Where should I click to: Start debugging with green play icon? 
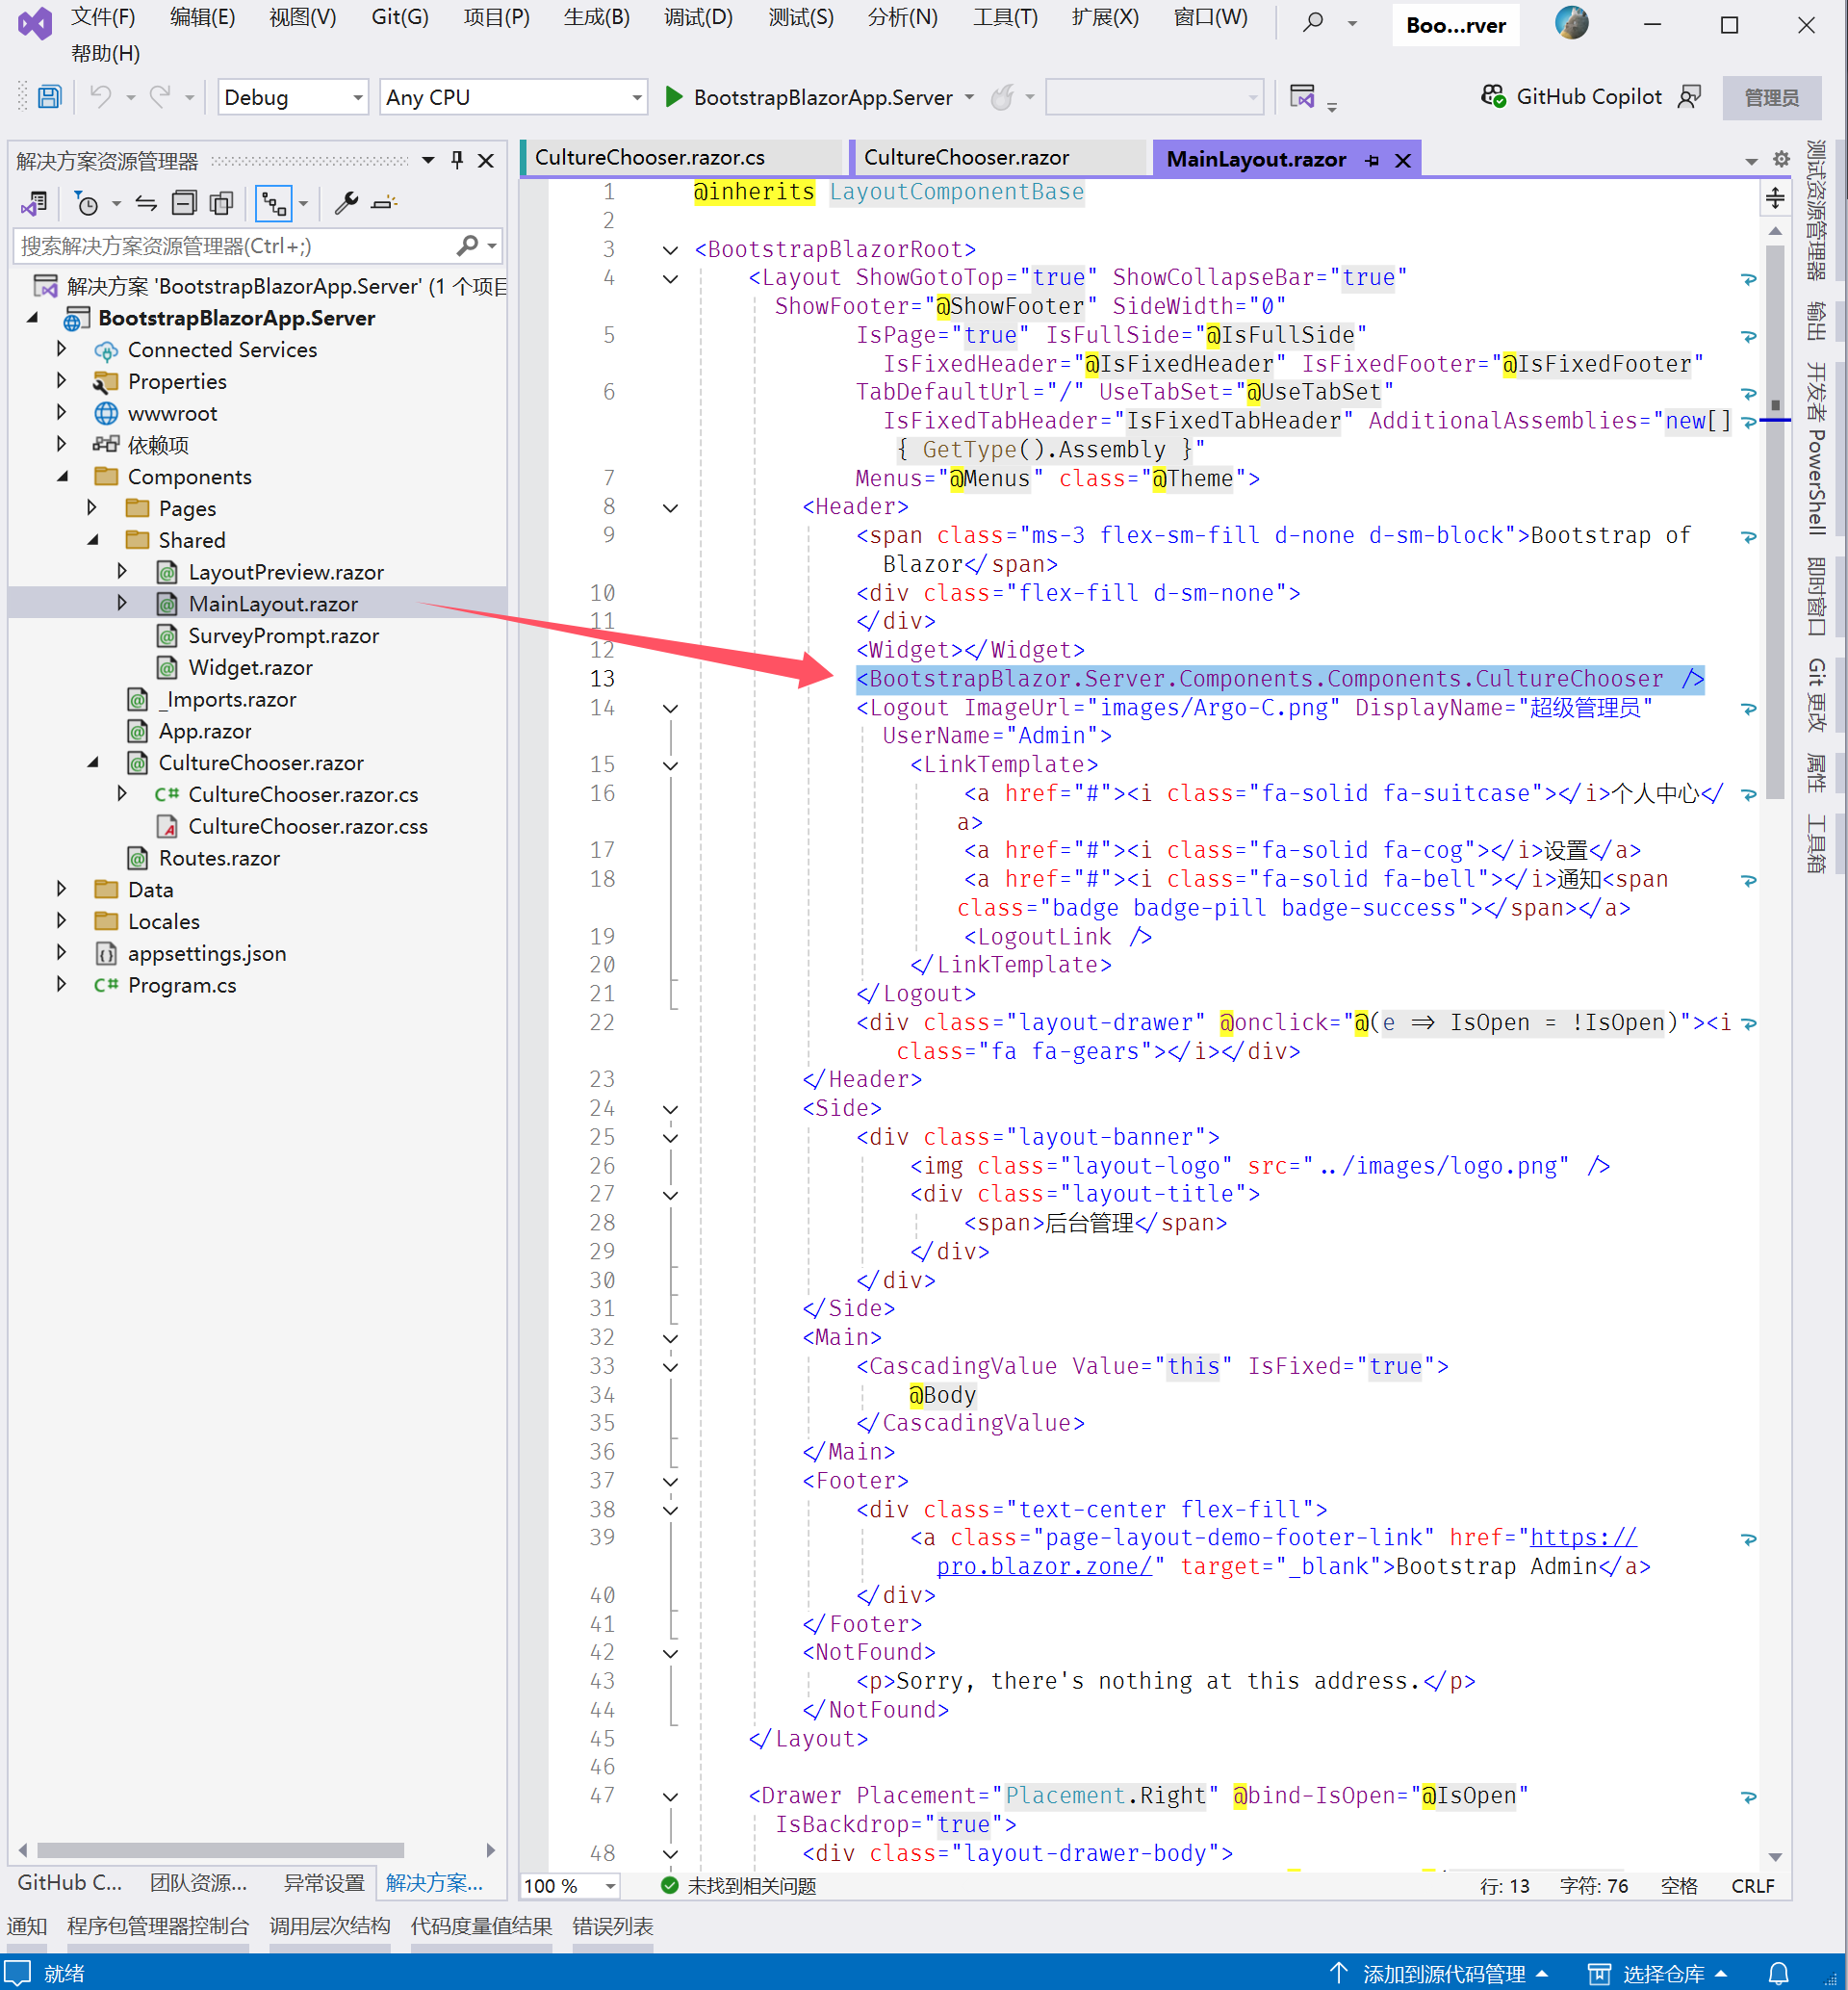click(674, 97)
